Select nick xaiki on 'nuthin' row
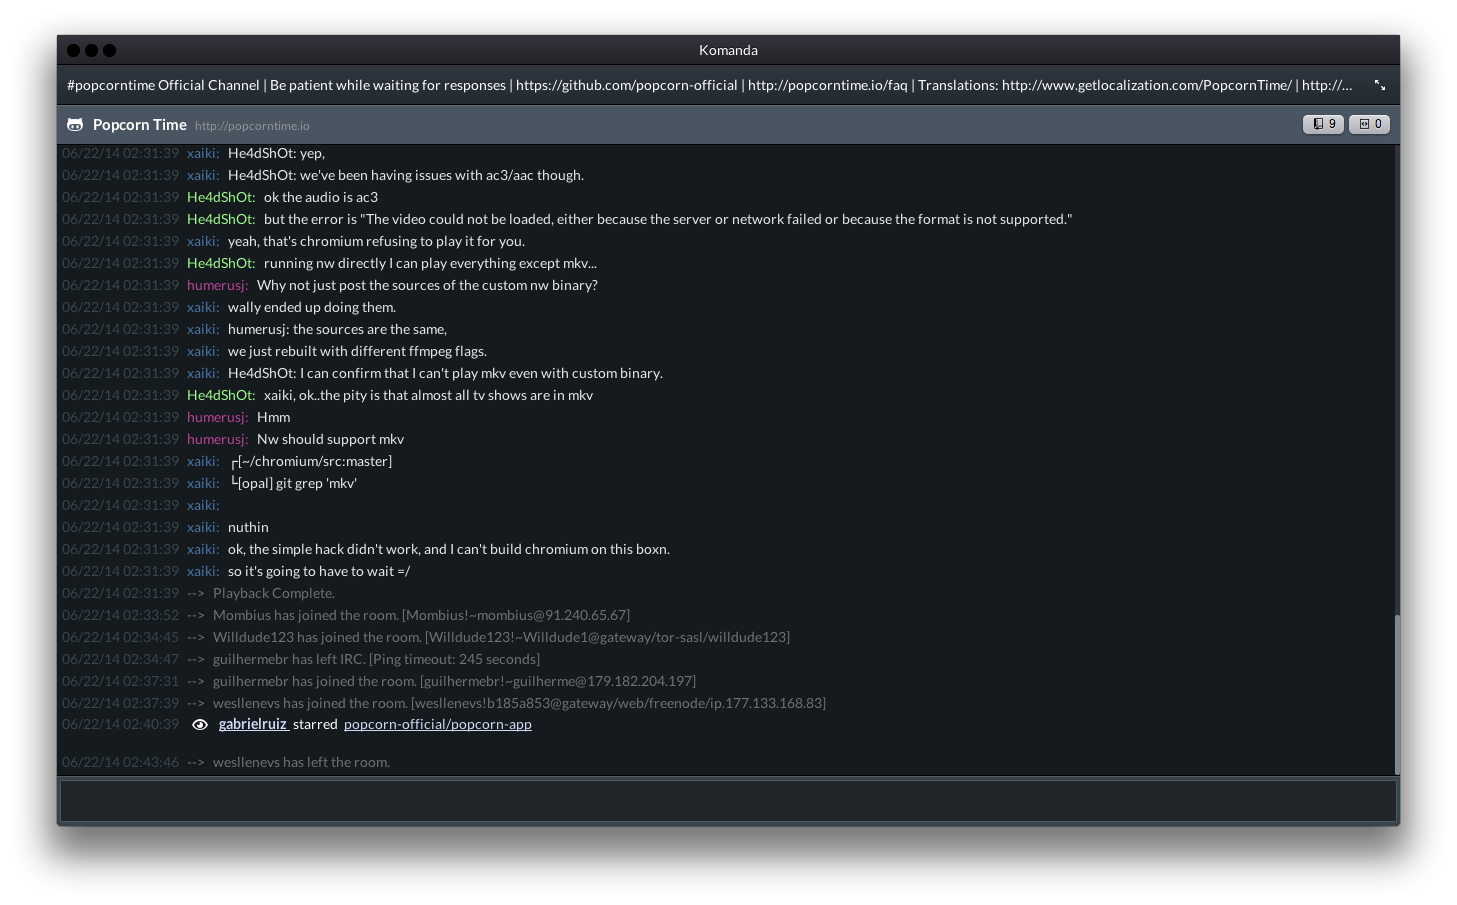The height and width of the screenshot is (905, 1457). [x=203, y=527]
